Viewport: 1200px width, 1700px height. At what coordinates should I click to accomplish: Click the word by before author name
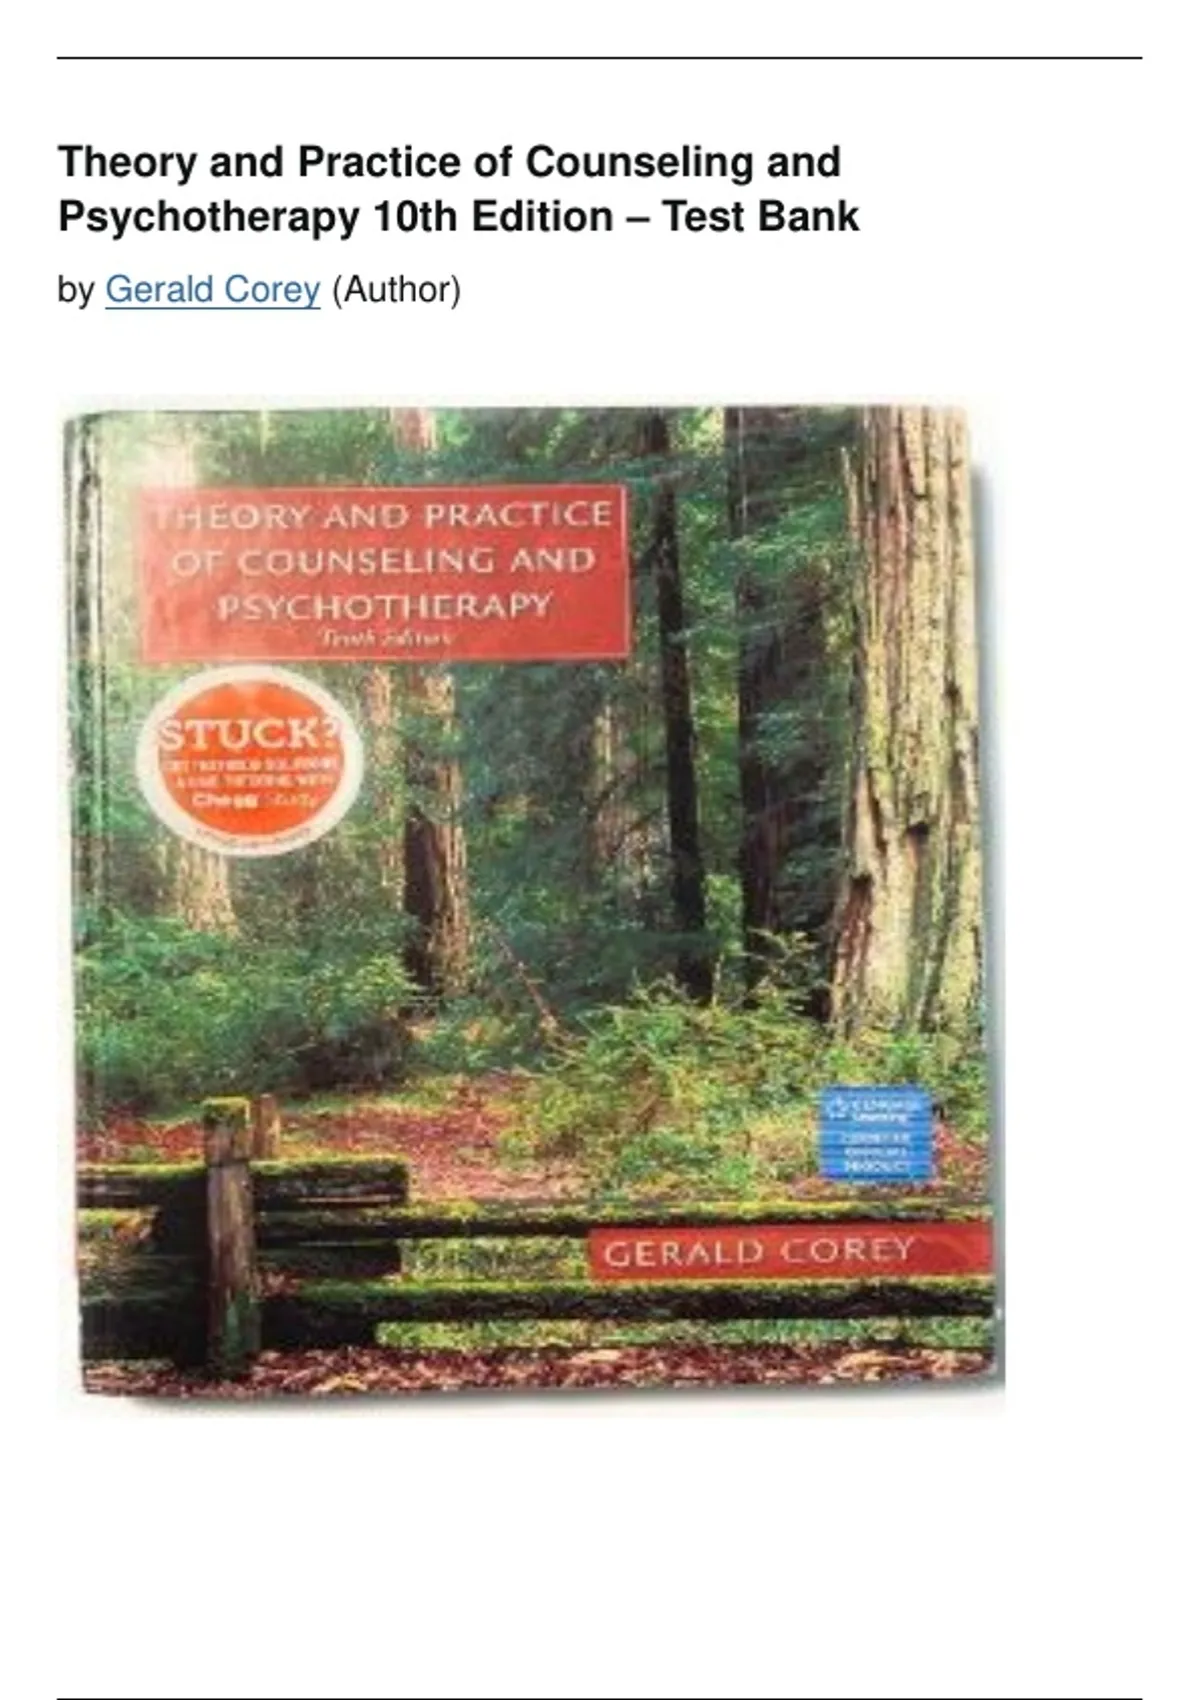76,291
